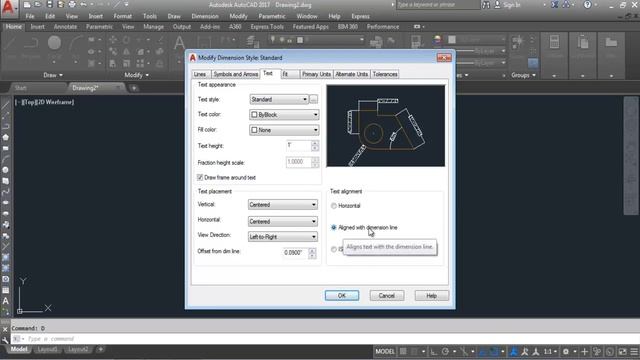Select the Circle tool in the left toolbar
This screenshot has height=360, width=640.
(x=5, y=170)
